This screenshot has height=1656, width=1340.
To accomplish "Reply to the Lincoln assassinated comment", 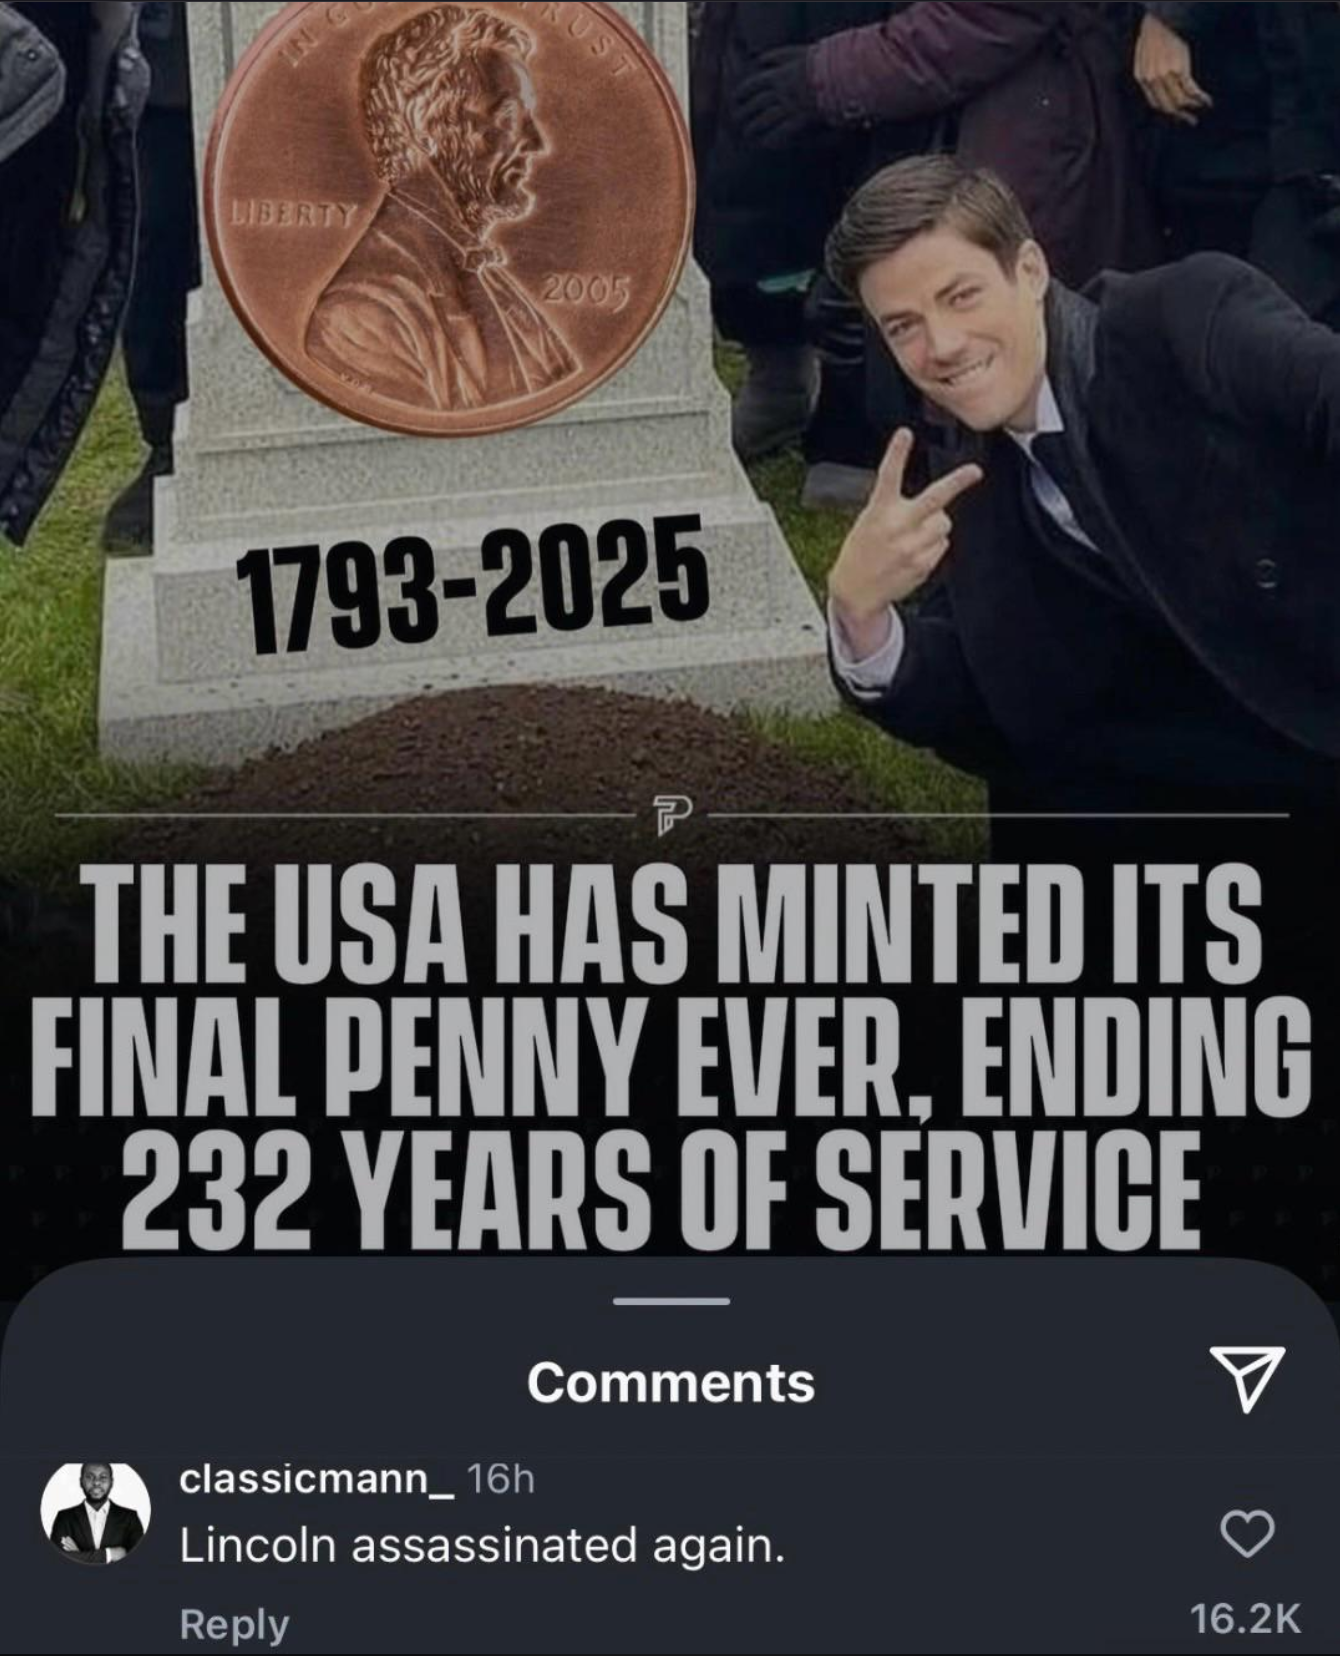I will click(x=234, y=1623).
